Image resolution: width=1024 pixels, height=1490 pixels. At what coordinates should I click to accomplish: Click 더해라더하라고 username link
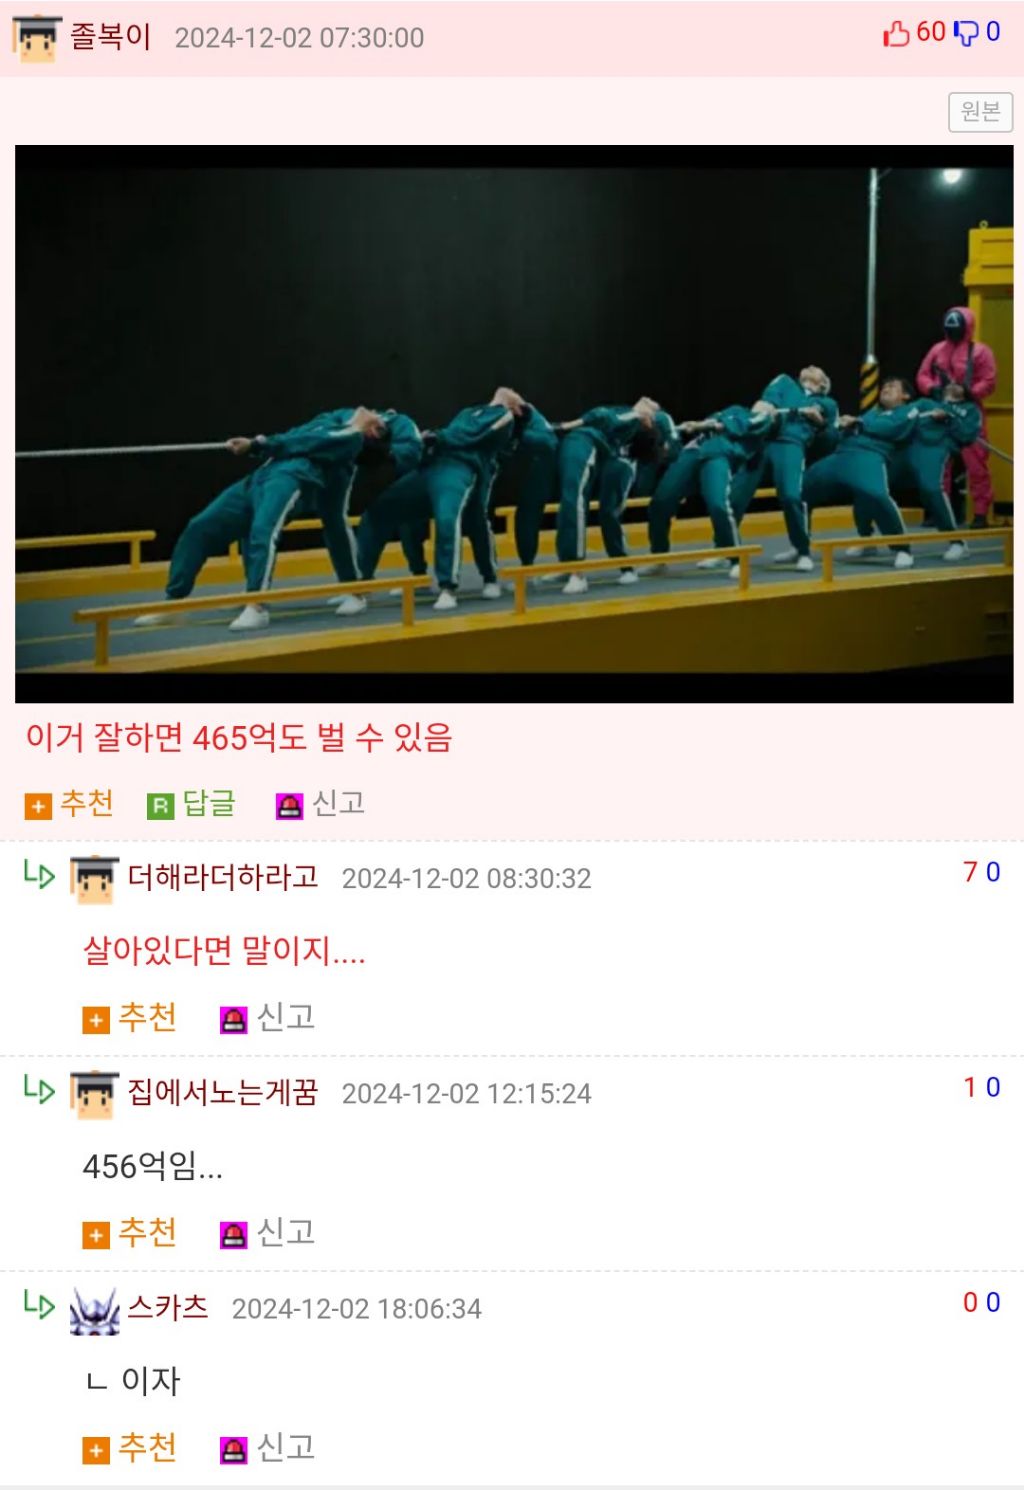pos(223,877)
